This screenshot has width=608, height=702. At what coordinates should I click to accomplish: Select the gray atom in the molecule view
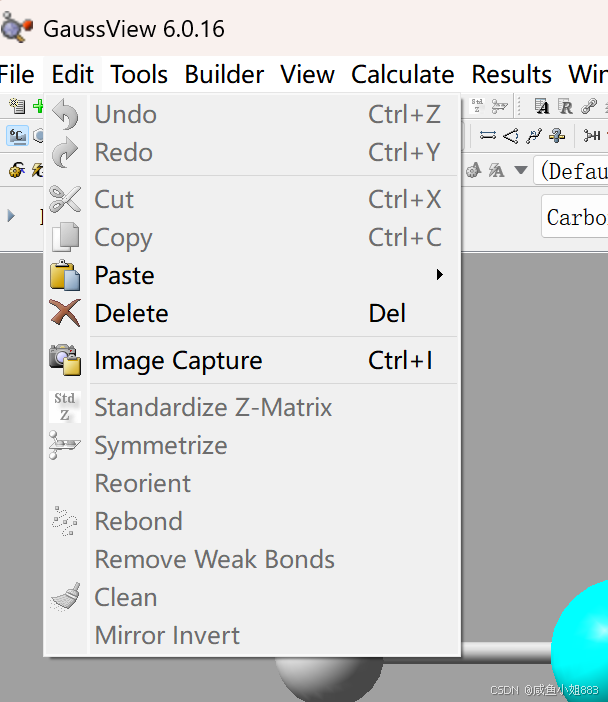tap(329, 678)
